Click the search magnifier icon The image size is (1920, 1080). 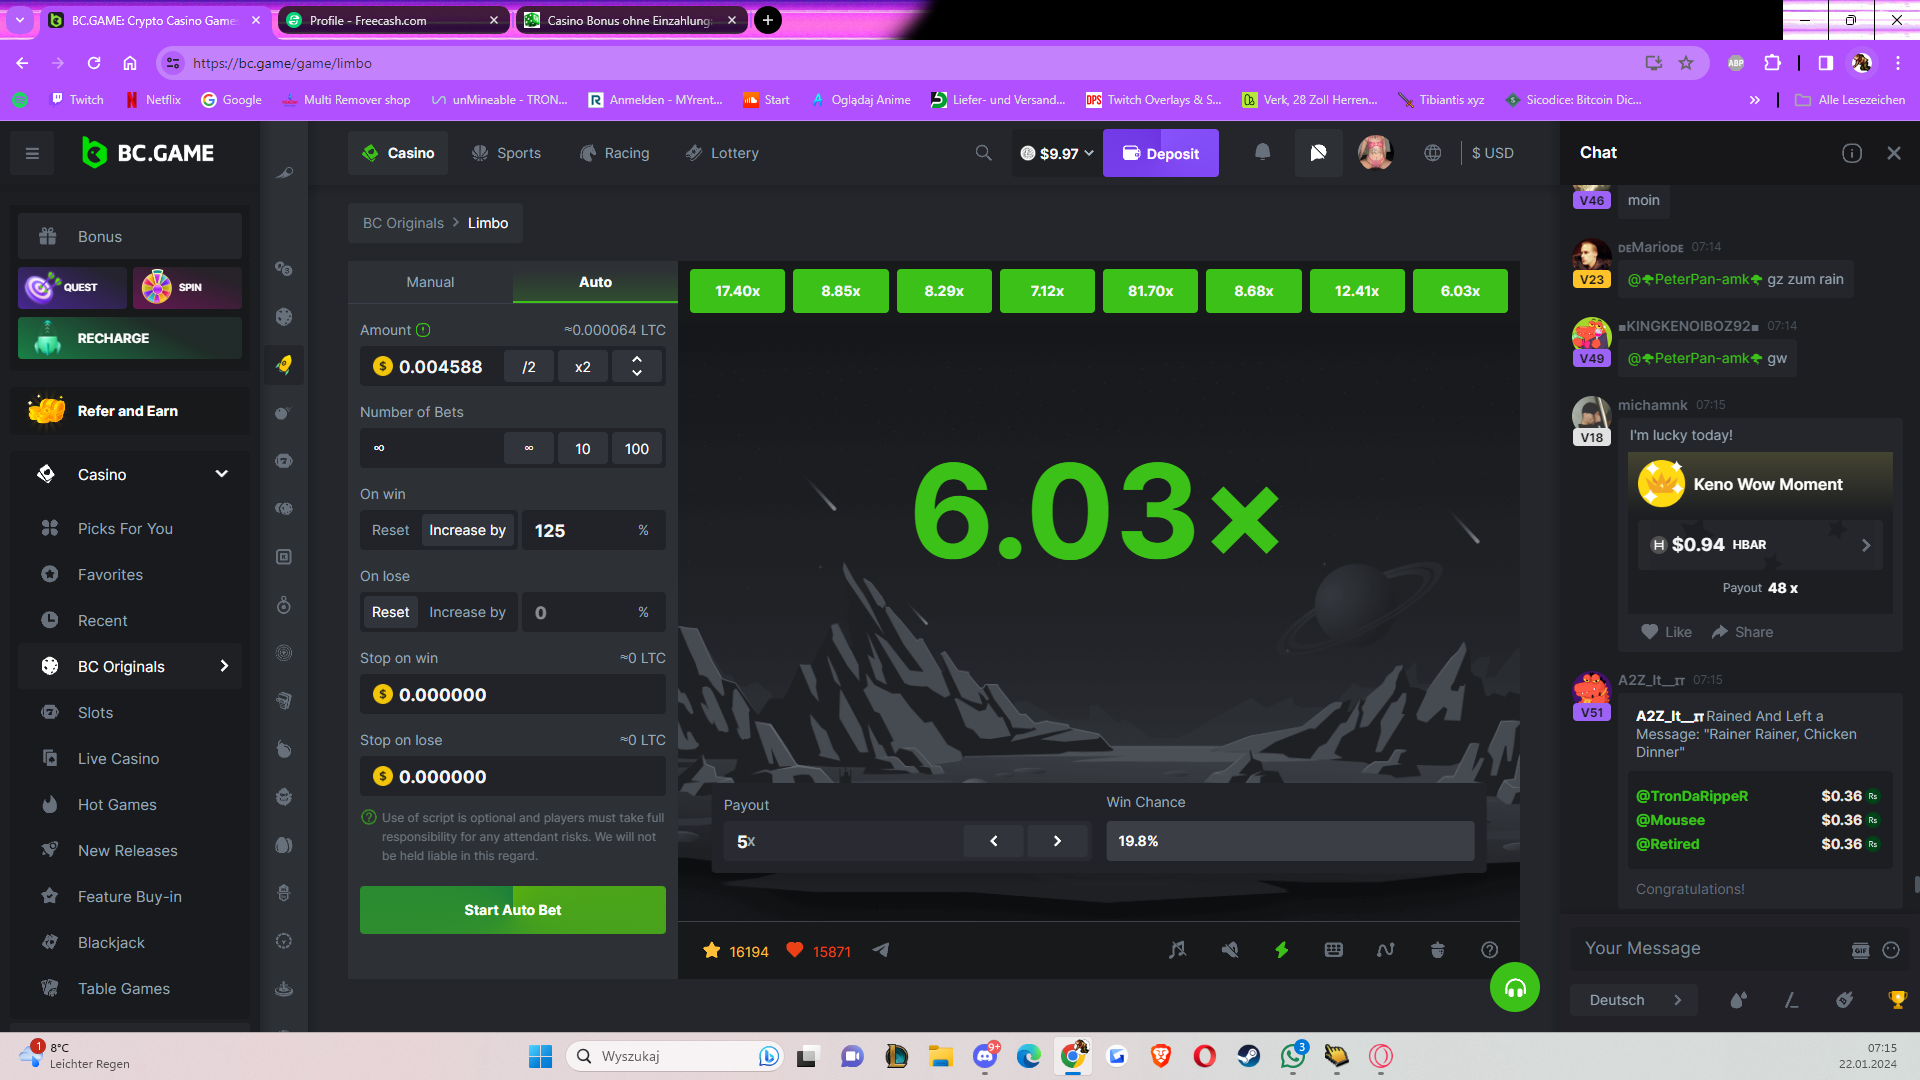(x=984, y=153)
